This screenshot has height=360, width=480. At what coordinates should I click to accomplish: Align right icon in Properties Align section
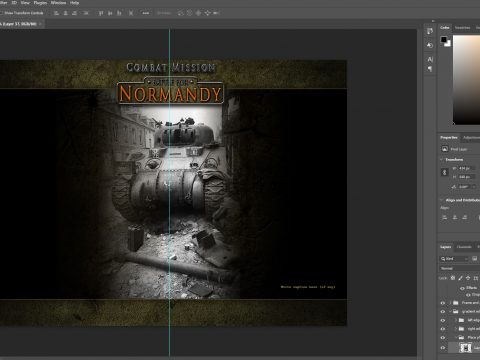point(465,217)
